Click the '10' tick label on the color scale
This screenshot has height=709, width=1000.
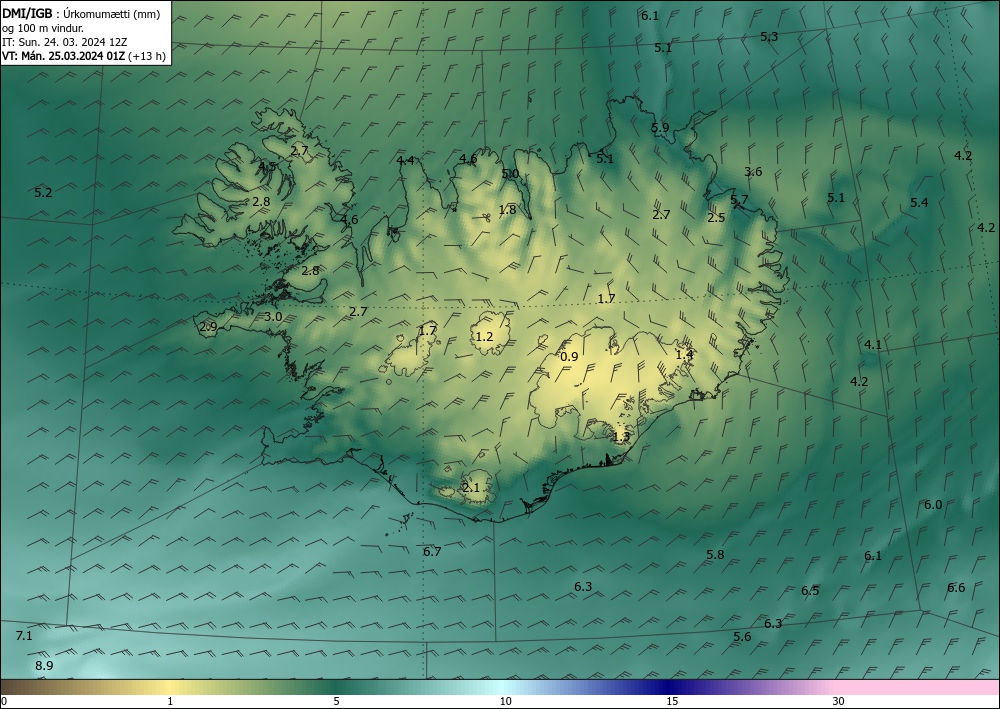click(505, 701)
